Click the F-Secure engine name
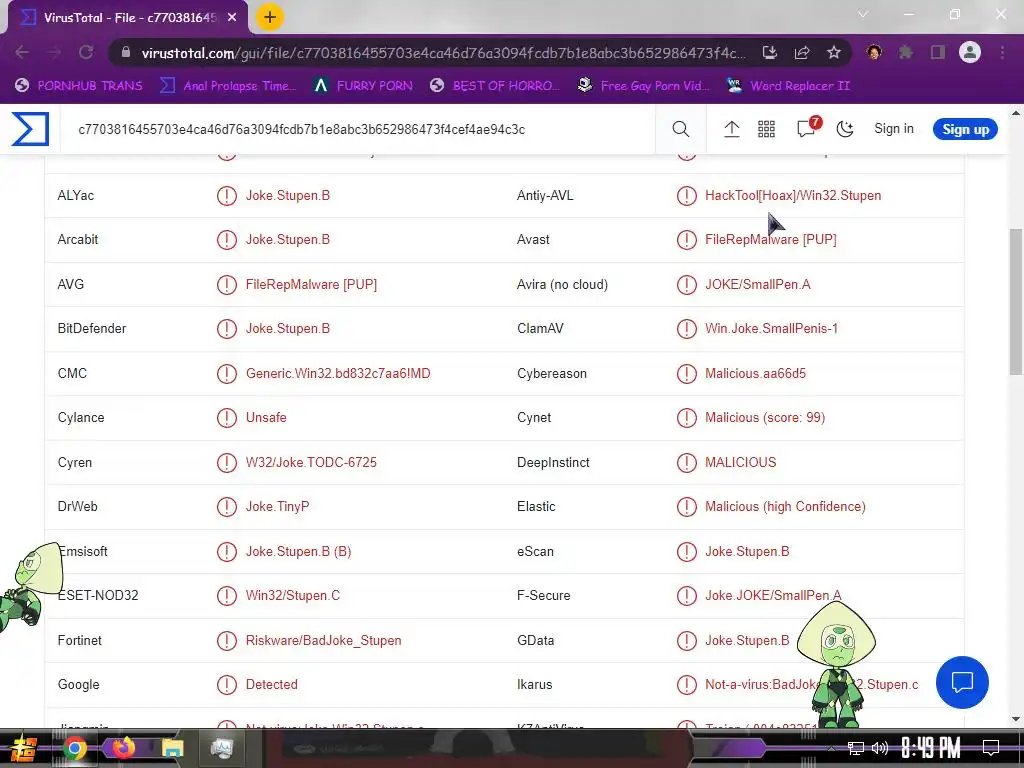Image resolution: width=1024 pixels, height=768 pixels. [543, 596]
